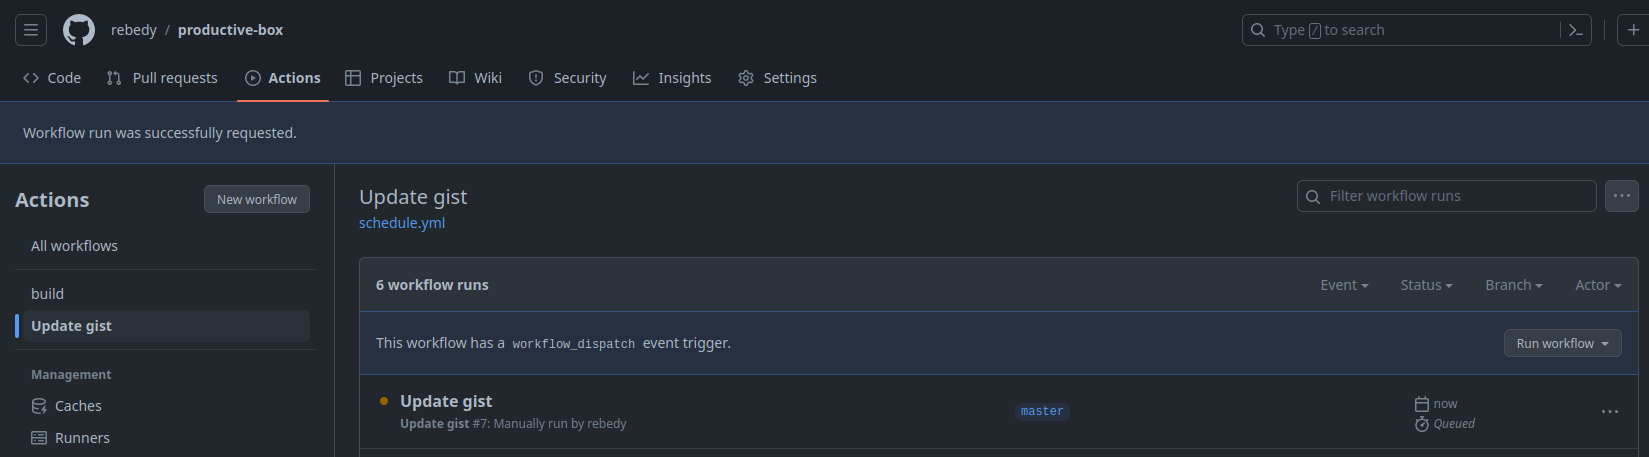Switch to the Pull requests tab

(162, 78)
